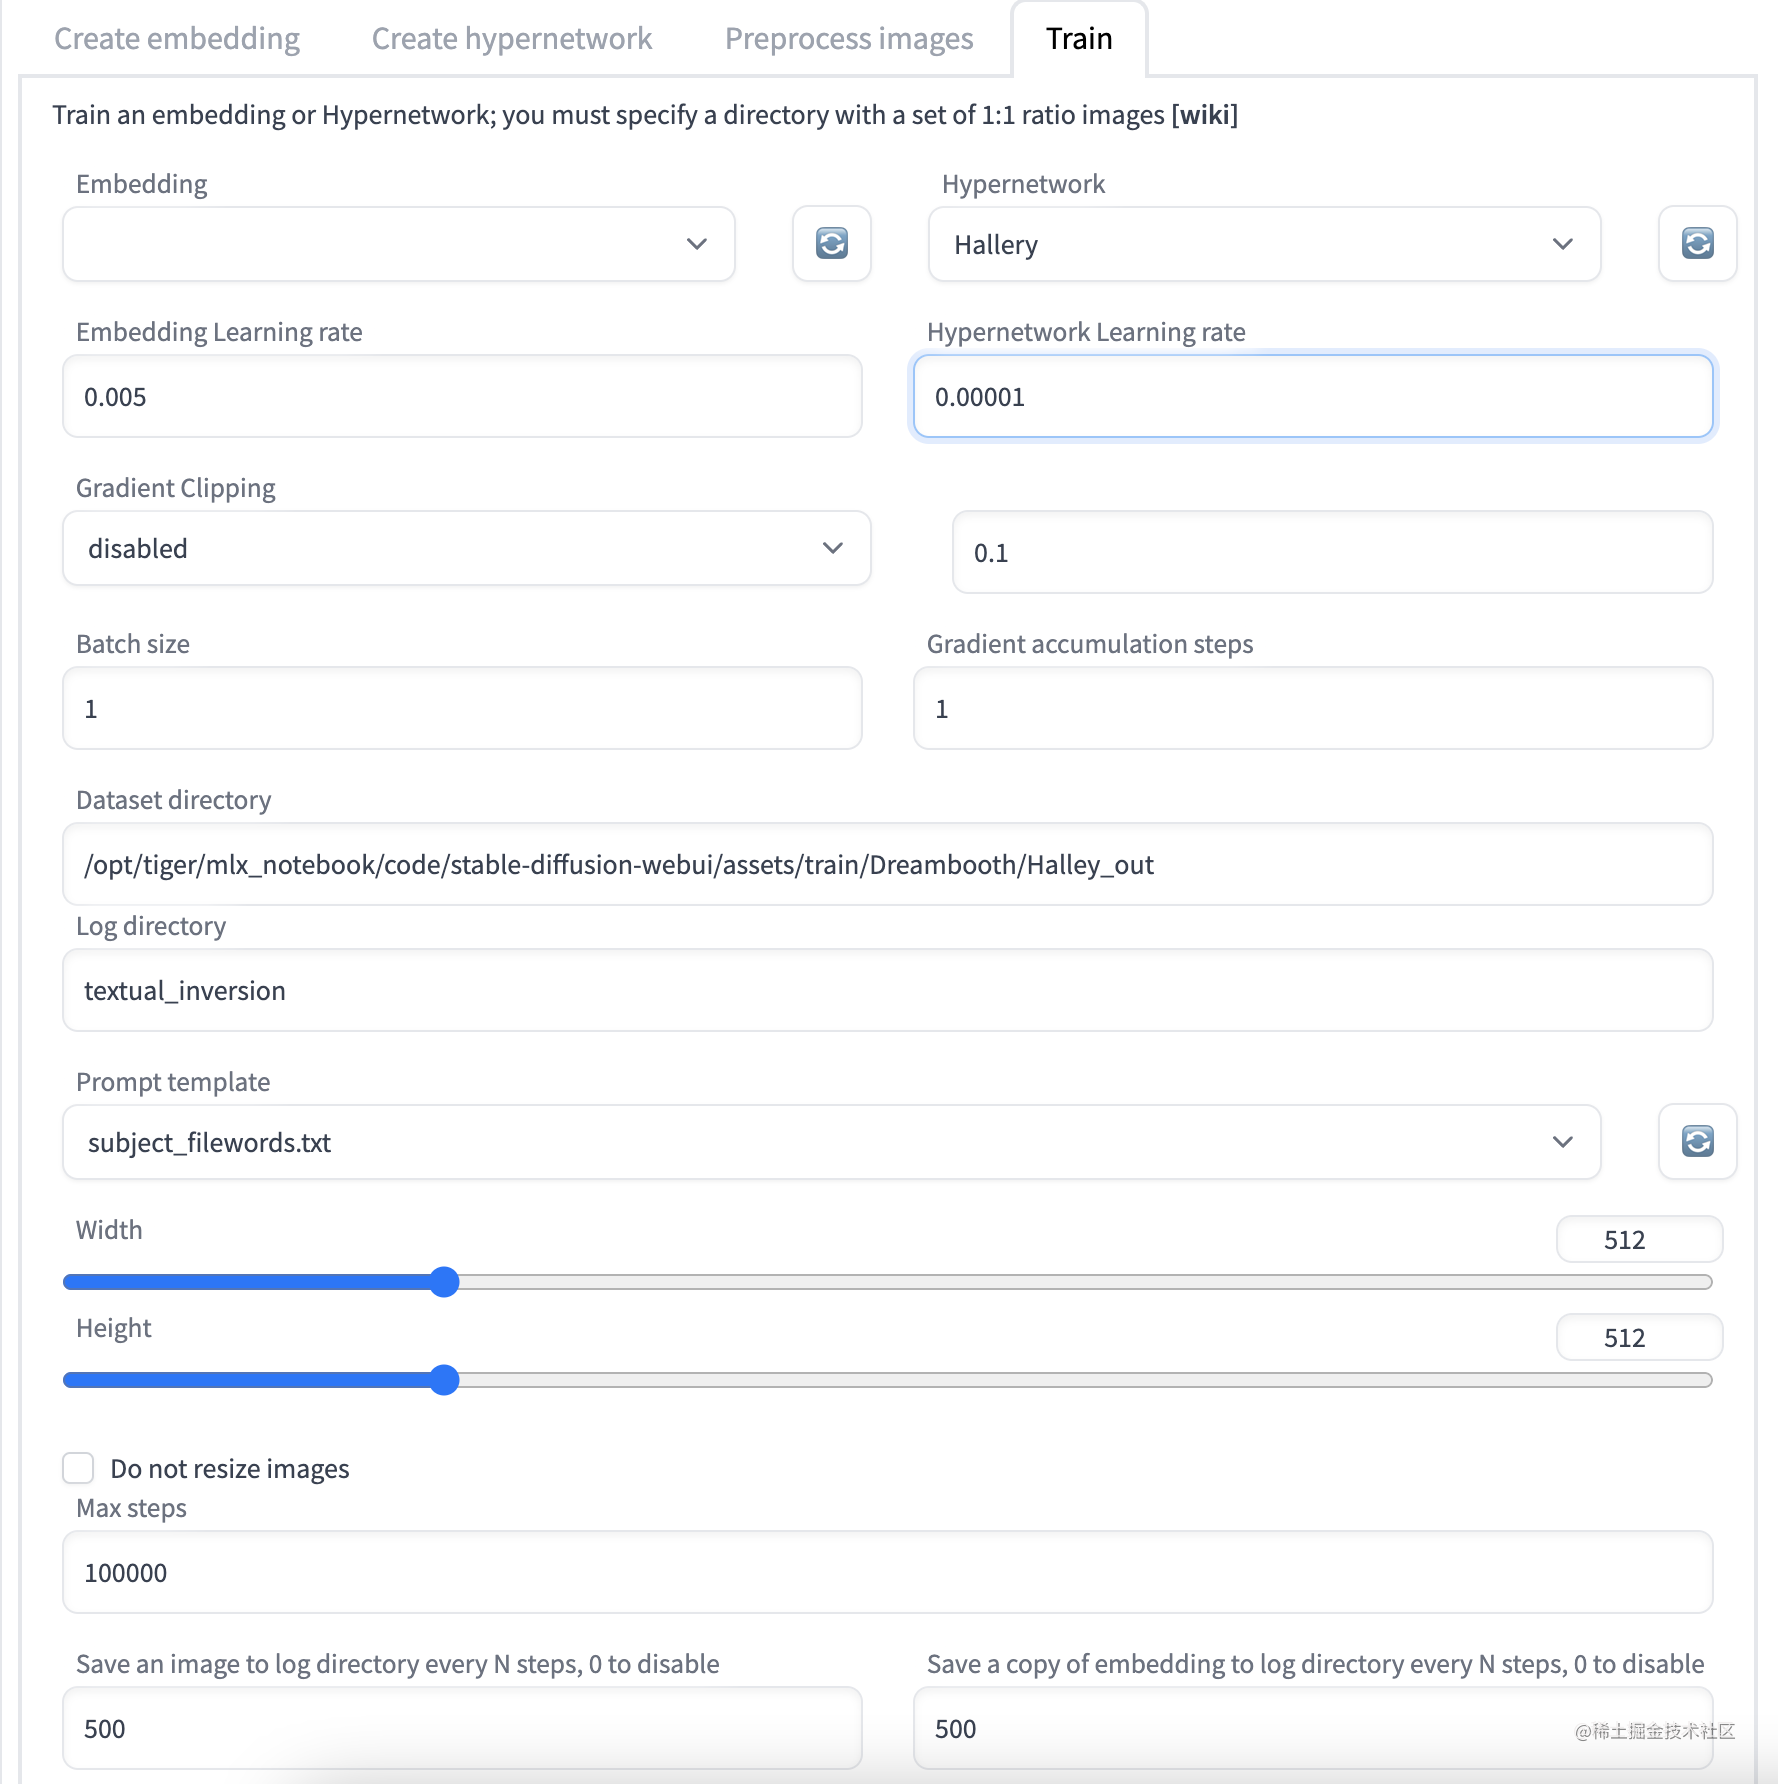Refresh the Hypernetwork list
This screenshot has width=1778, height=1784.
1697,243
